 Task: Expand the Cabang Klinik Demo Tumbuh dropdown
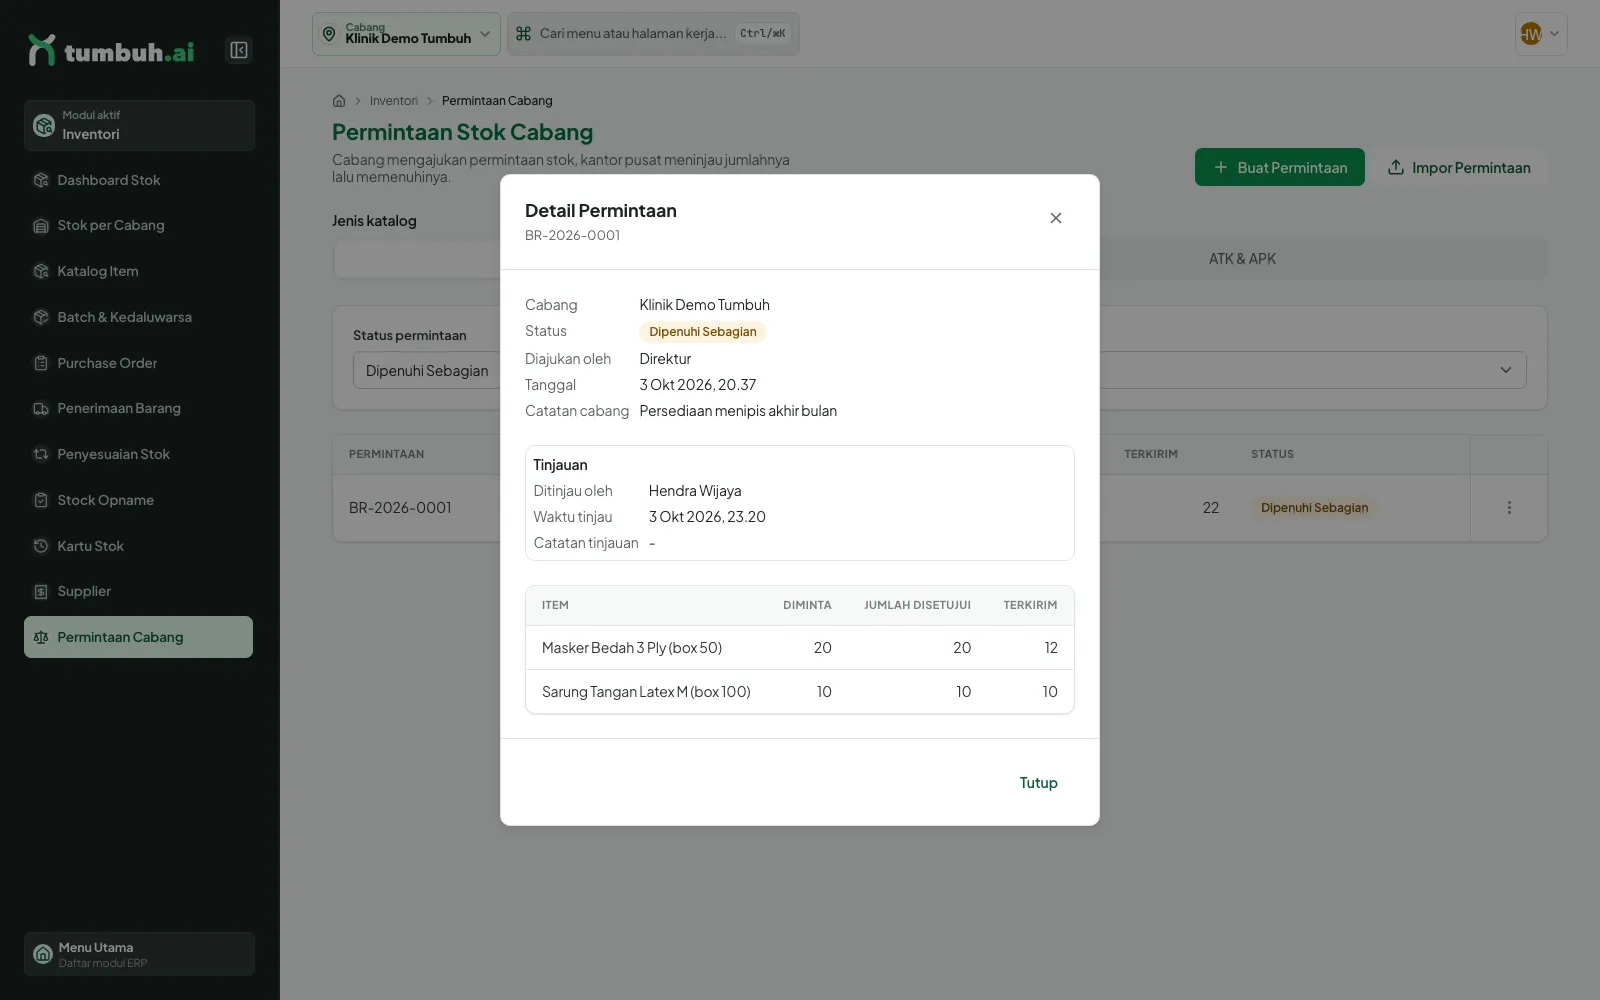406,34
